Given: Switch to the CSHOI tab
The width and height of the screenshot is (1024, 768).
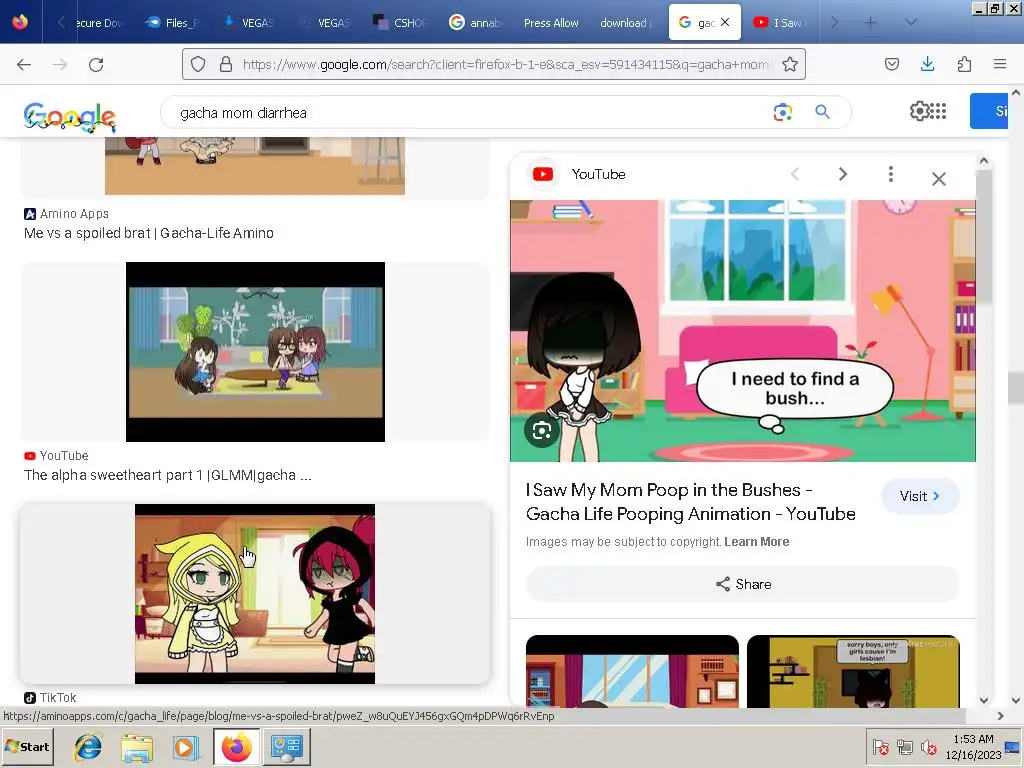Looking at the screenshot, I should 400,23.
